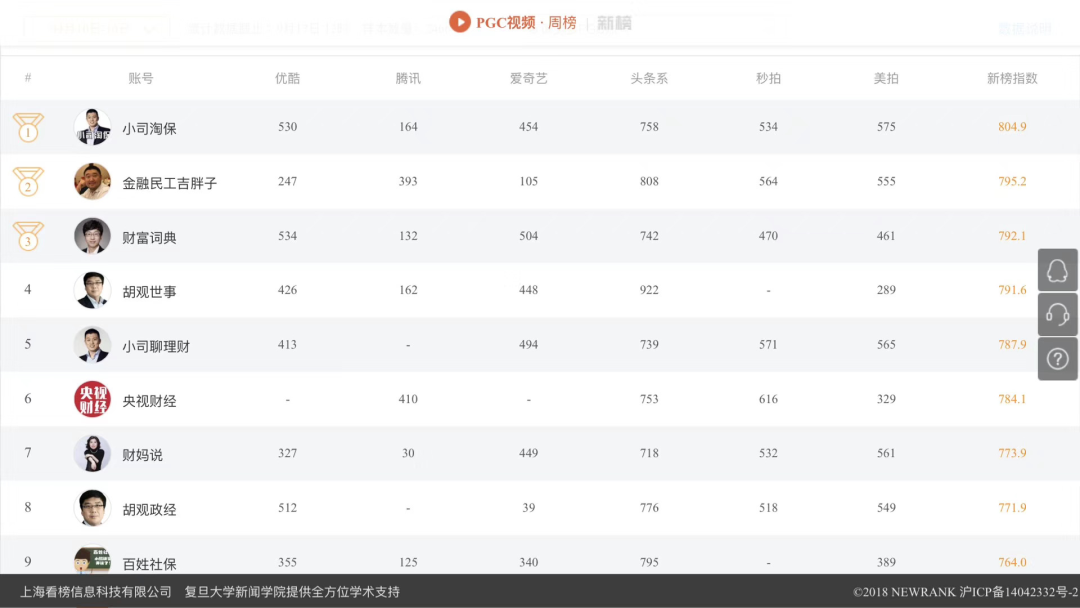Sort by the 爱奇艺 column header
The image size is (1080, 608).
(x=528, y=78)
